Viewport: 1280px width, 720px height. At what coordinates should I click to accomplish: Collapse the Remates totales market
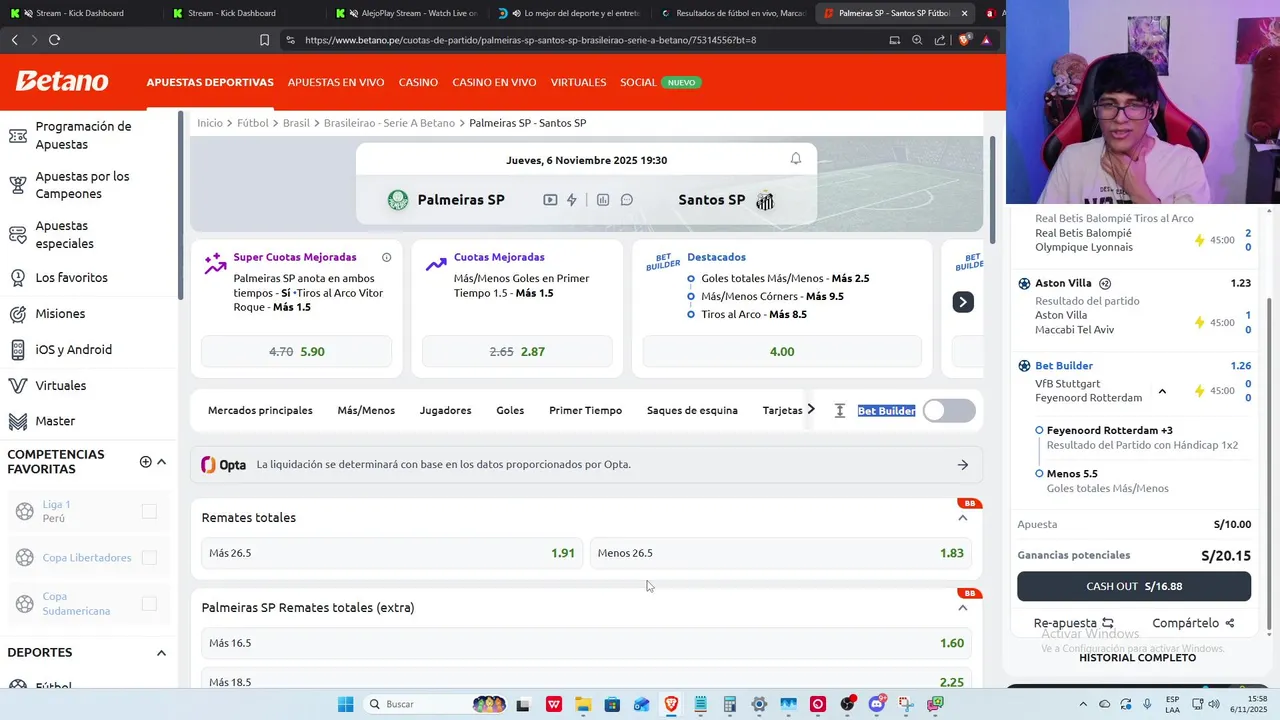coord(963,518)
